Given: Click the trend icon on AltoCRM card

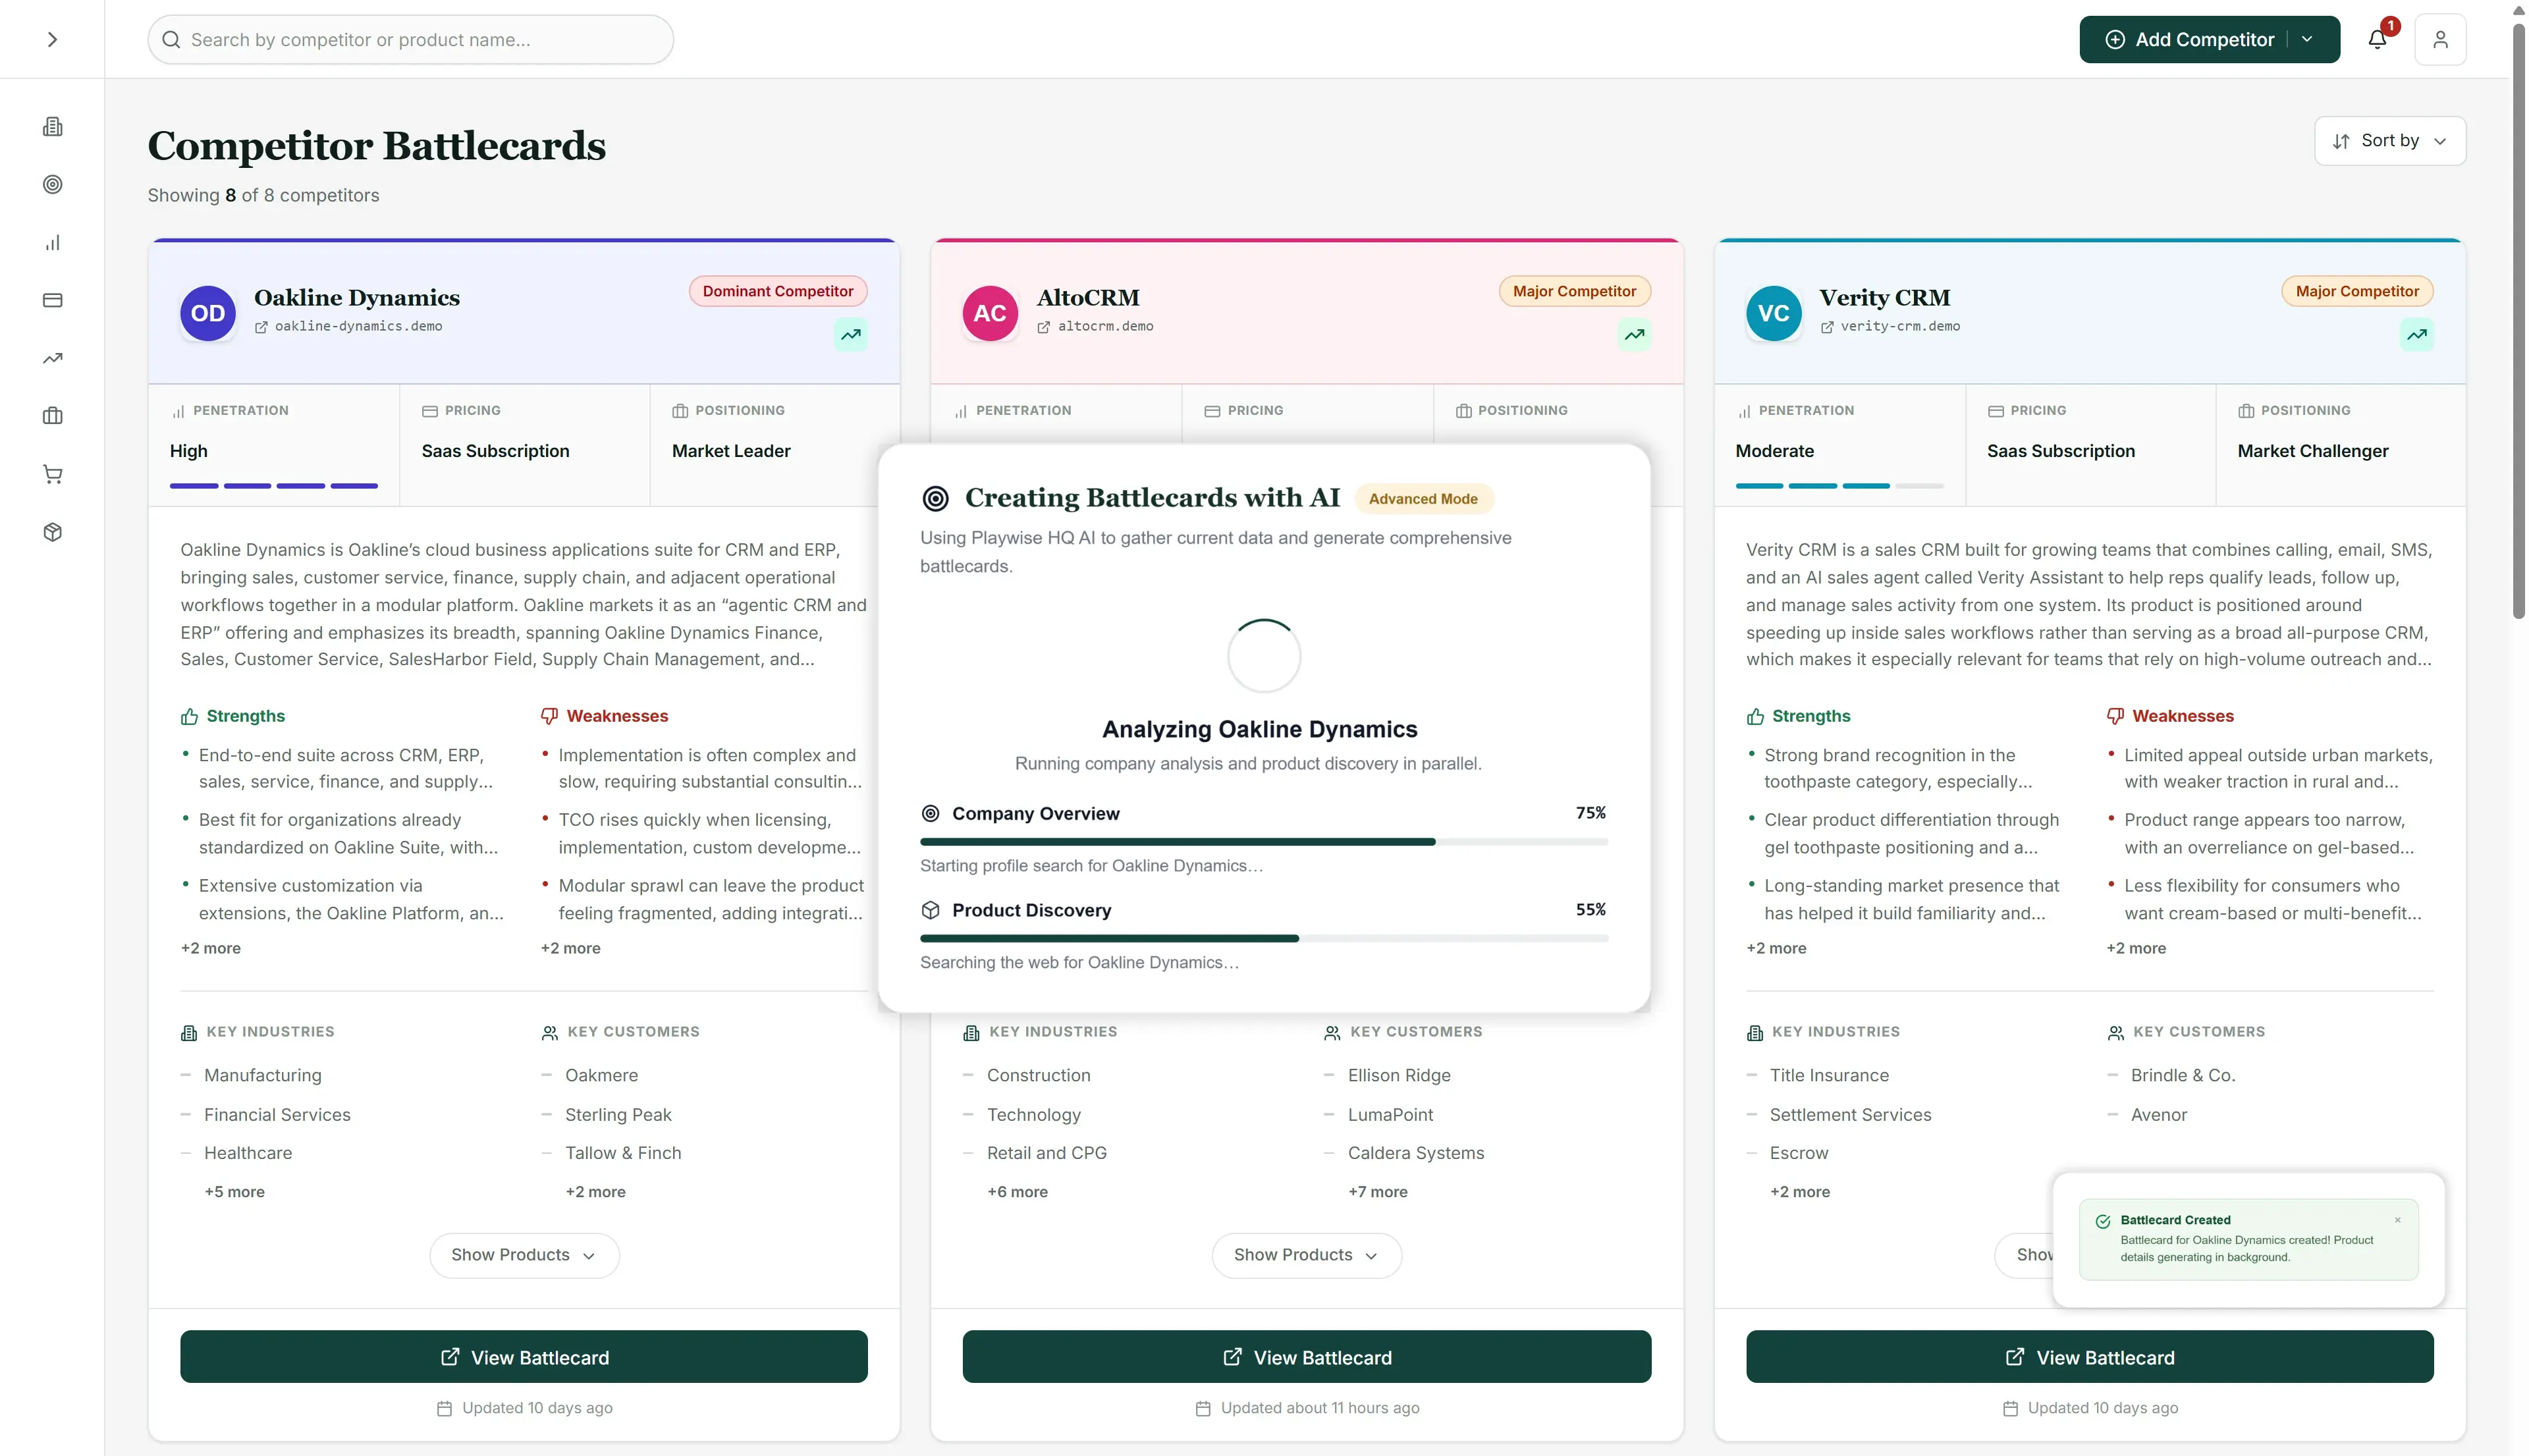Looking at the screenshot, I should pyautogui.click(x=1635, y=335).
